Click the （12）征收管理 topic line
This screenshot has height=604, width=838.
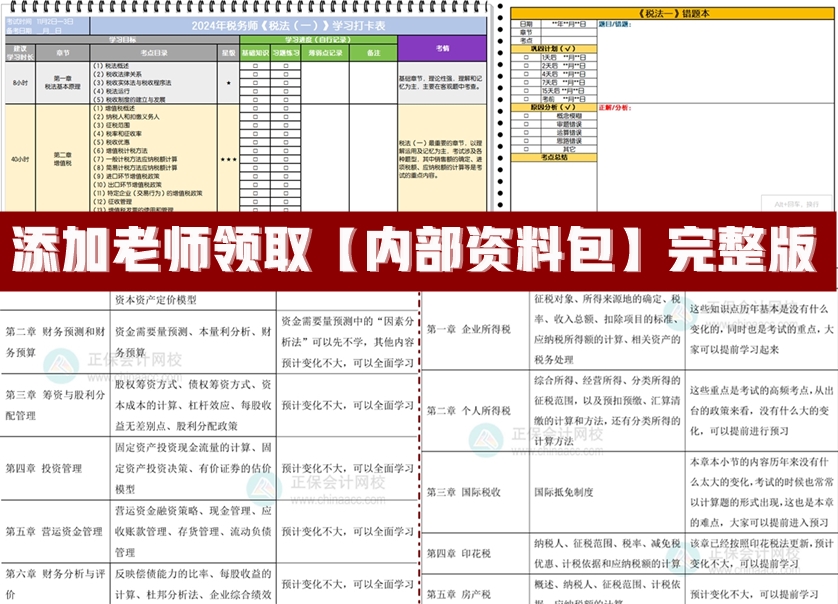click(112, 202)
